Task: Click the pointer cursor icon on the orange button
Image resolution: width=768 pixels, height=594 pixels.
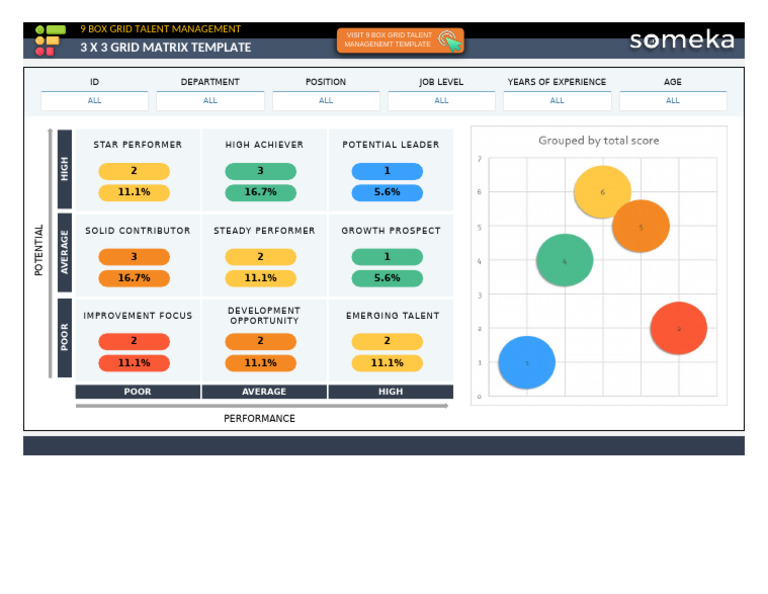Action: point(450,41)
